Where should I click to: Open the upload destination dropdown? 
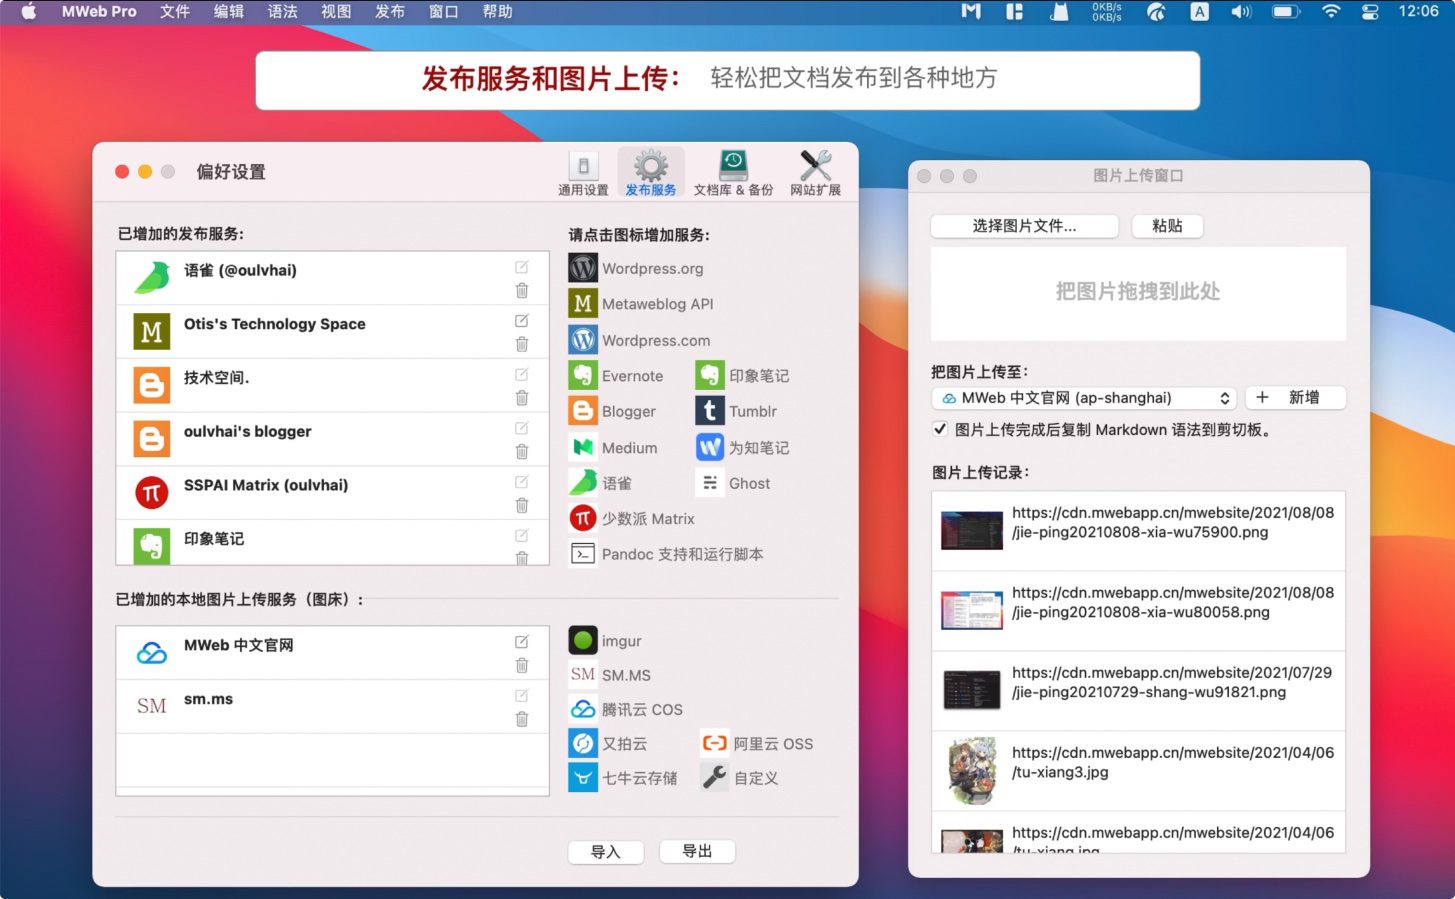point(1084,398)
